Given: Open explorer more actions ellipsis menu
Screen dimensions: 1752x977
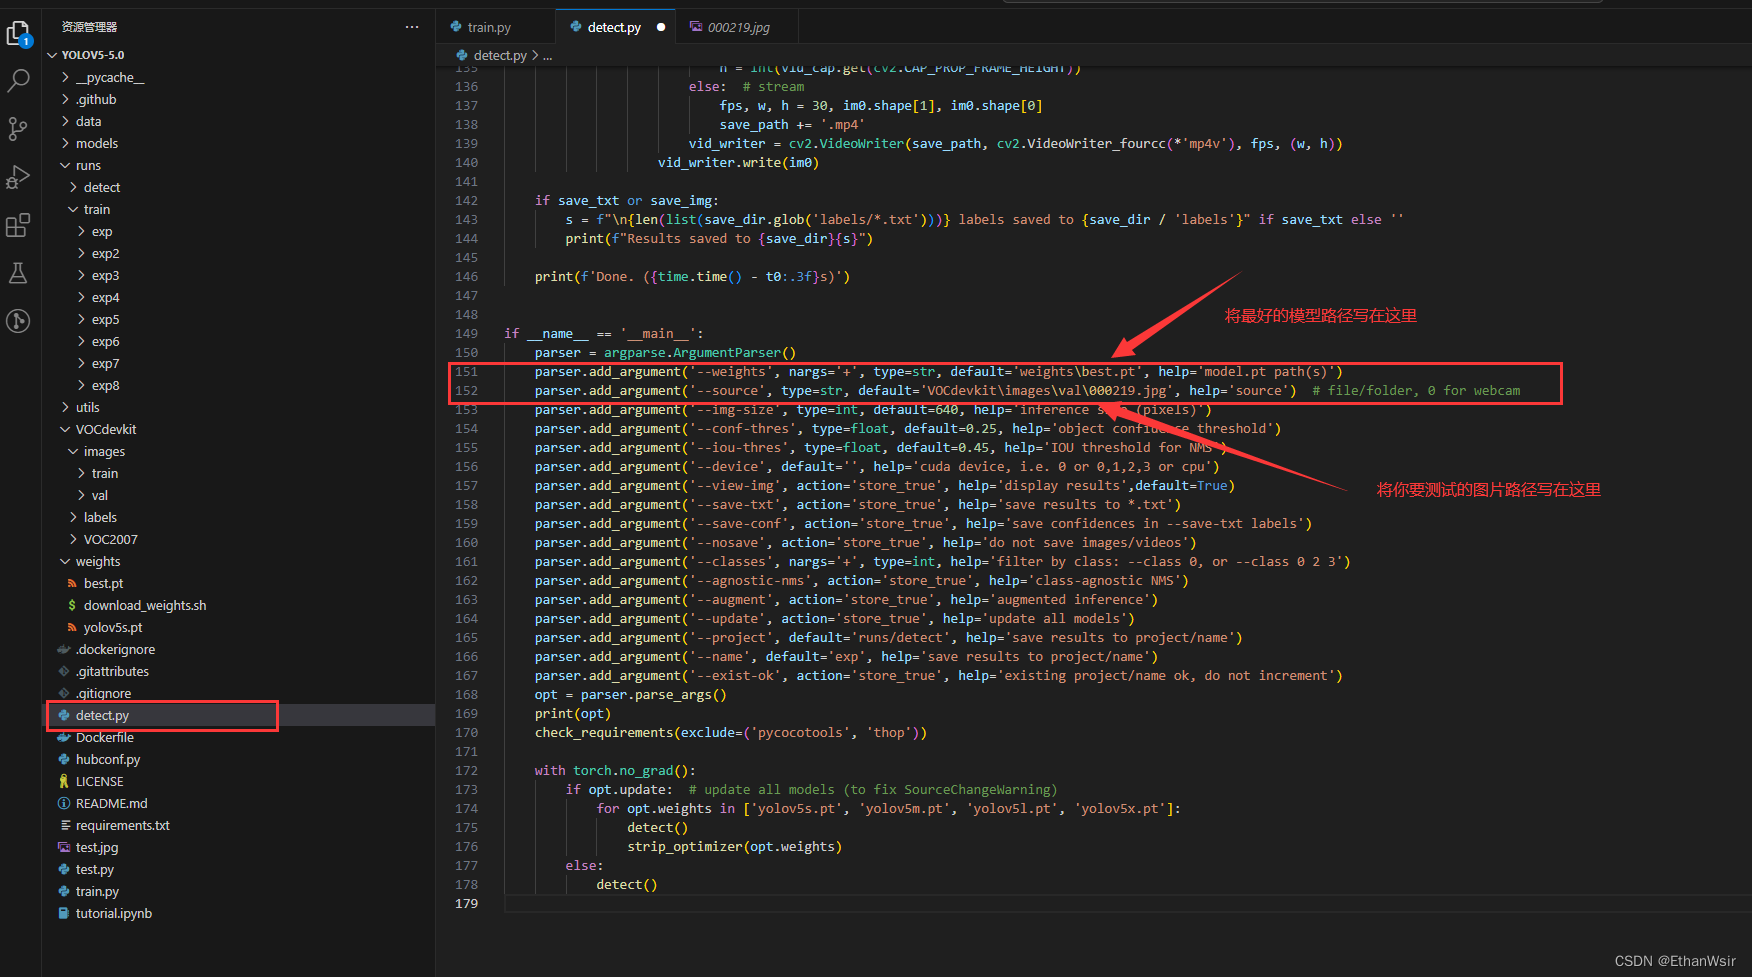Looking at the screenshot, I should 412,27.
